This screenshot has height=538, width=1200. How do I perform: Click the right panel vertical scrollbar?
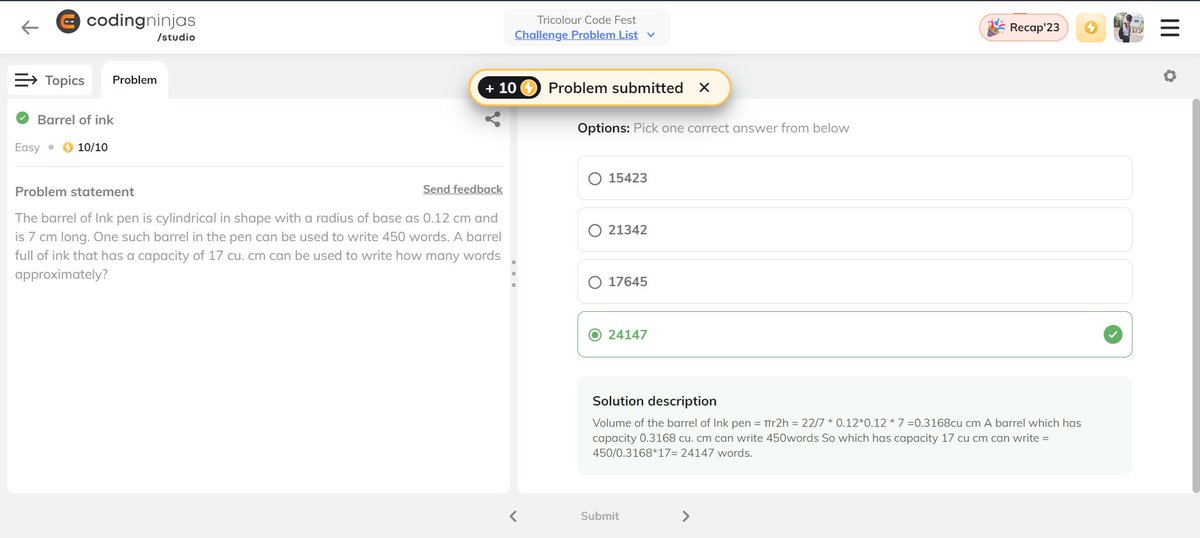(x=1195, y=295)
